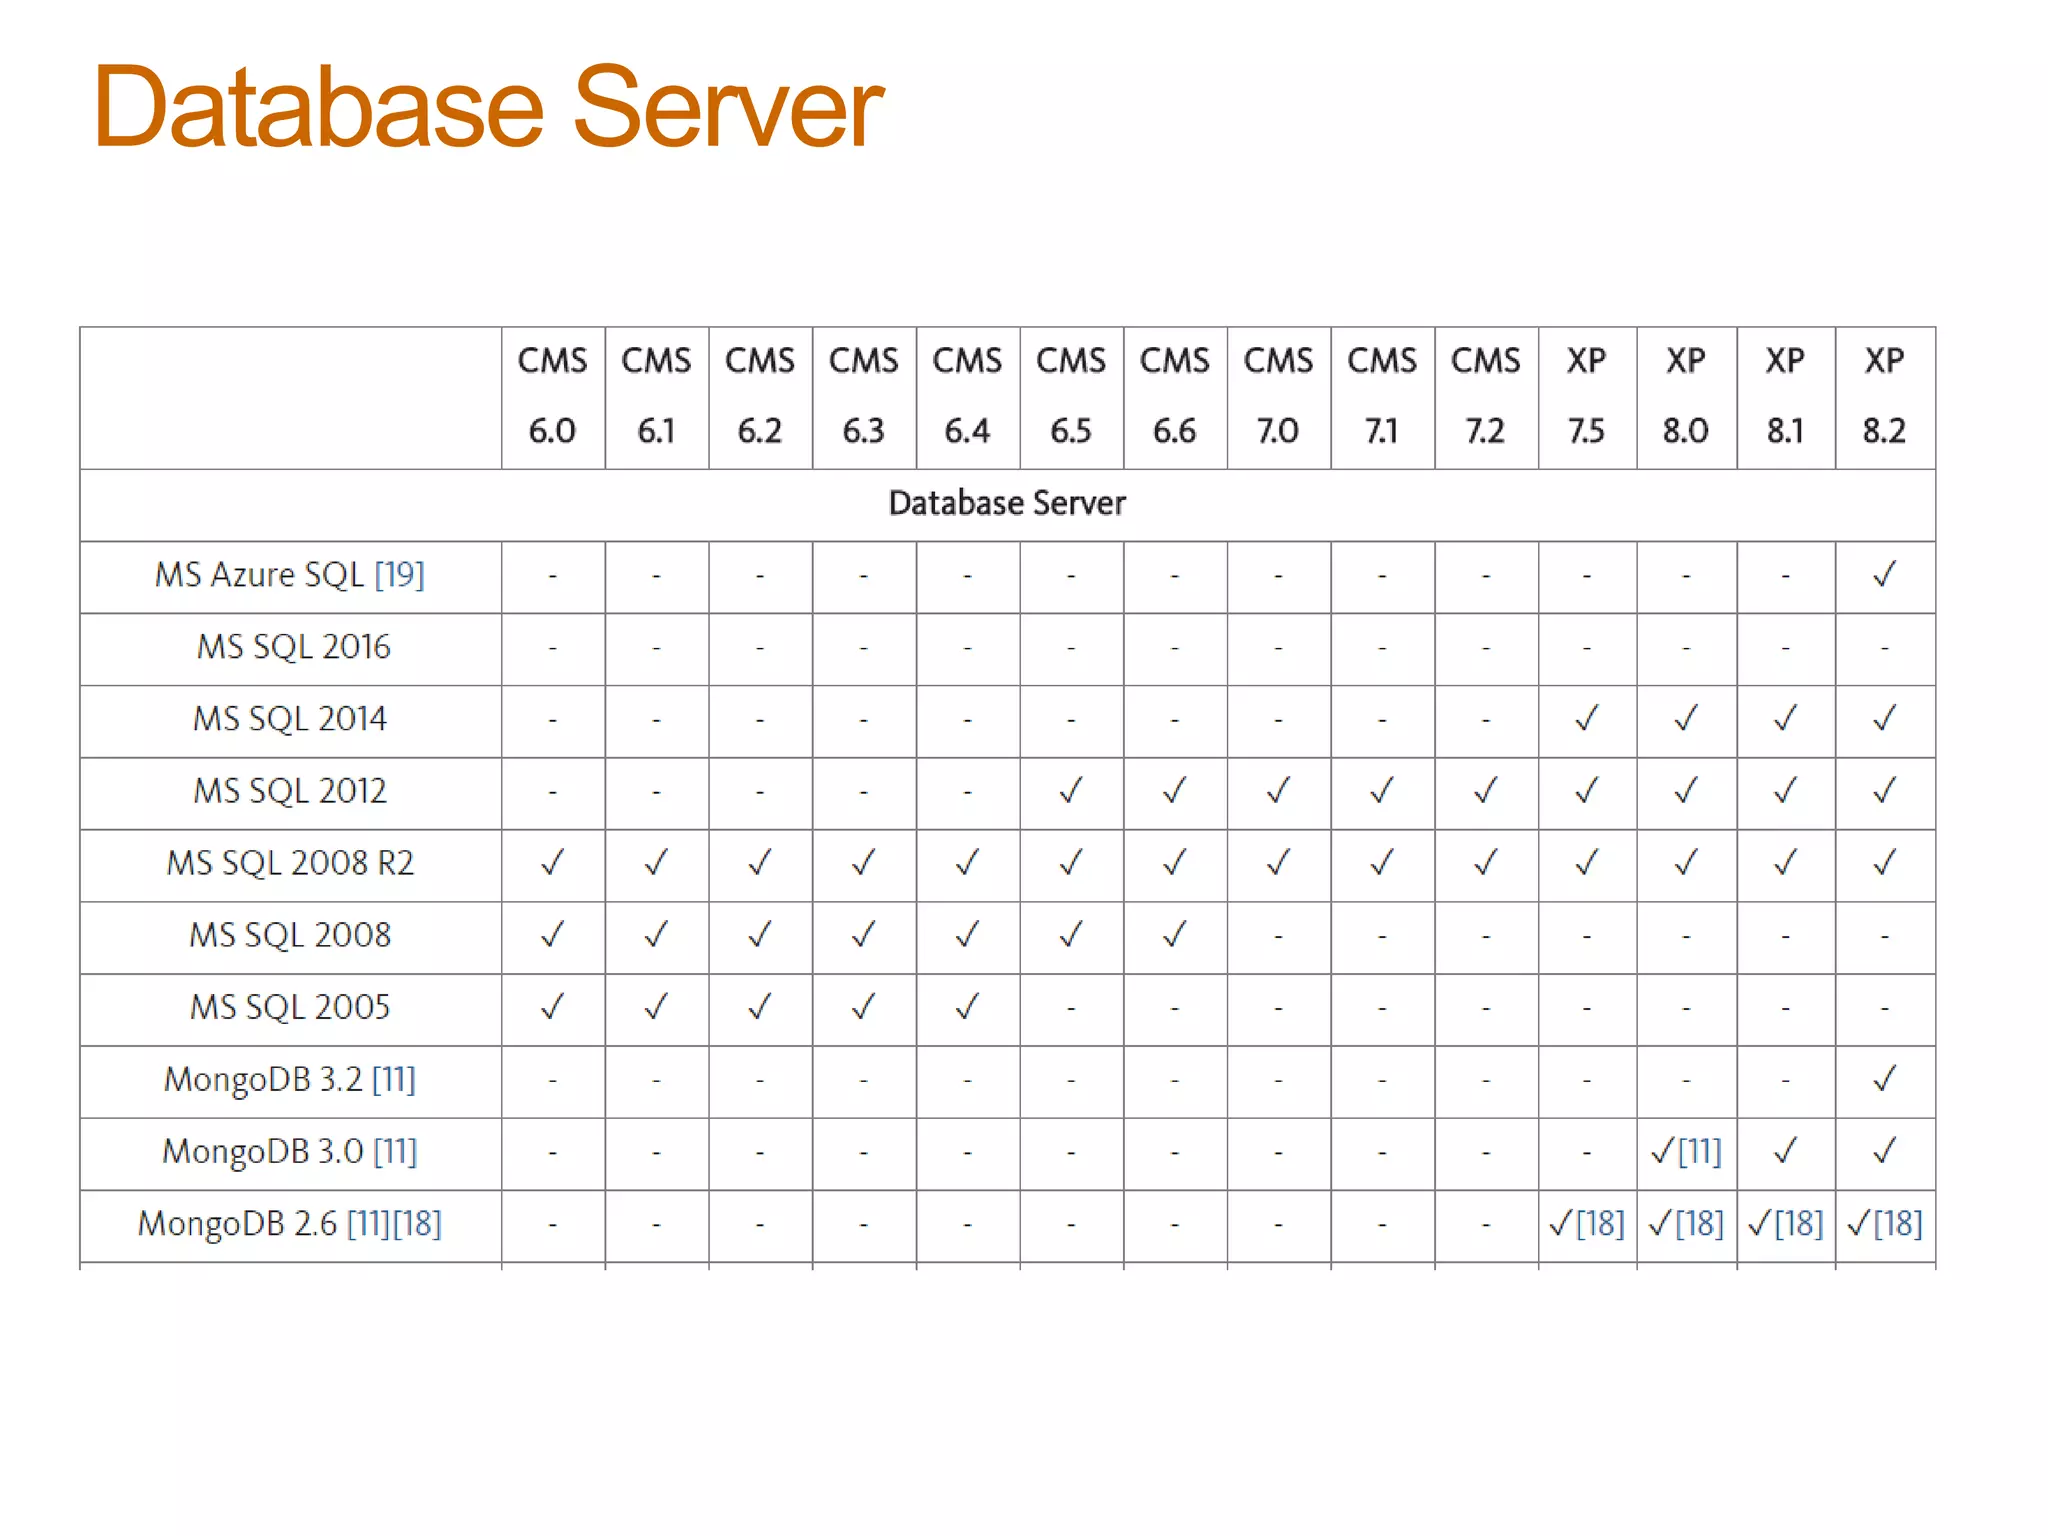Select the 'XP 7.5' column header

[1587, 397]
